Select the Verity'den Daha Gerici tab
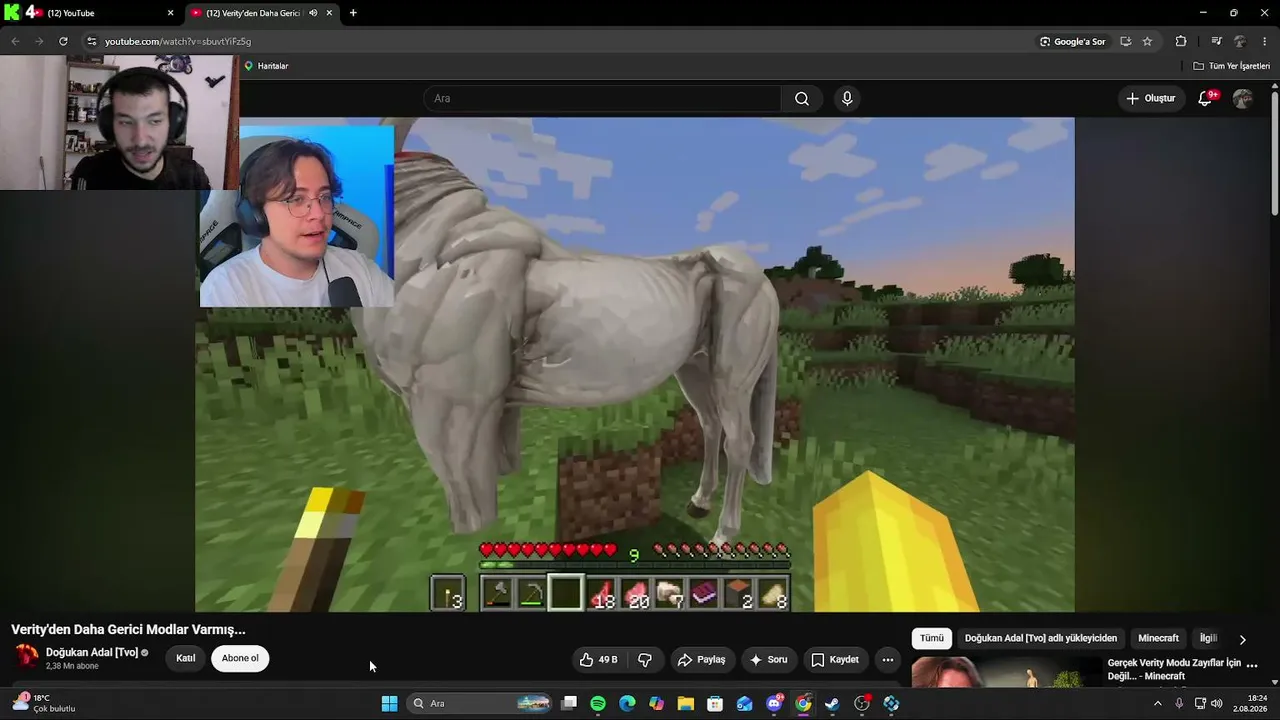Image resolution: width=1280 pixels, height=720 pixels. pyautogui.click(x=262, y=13)
